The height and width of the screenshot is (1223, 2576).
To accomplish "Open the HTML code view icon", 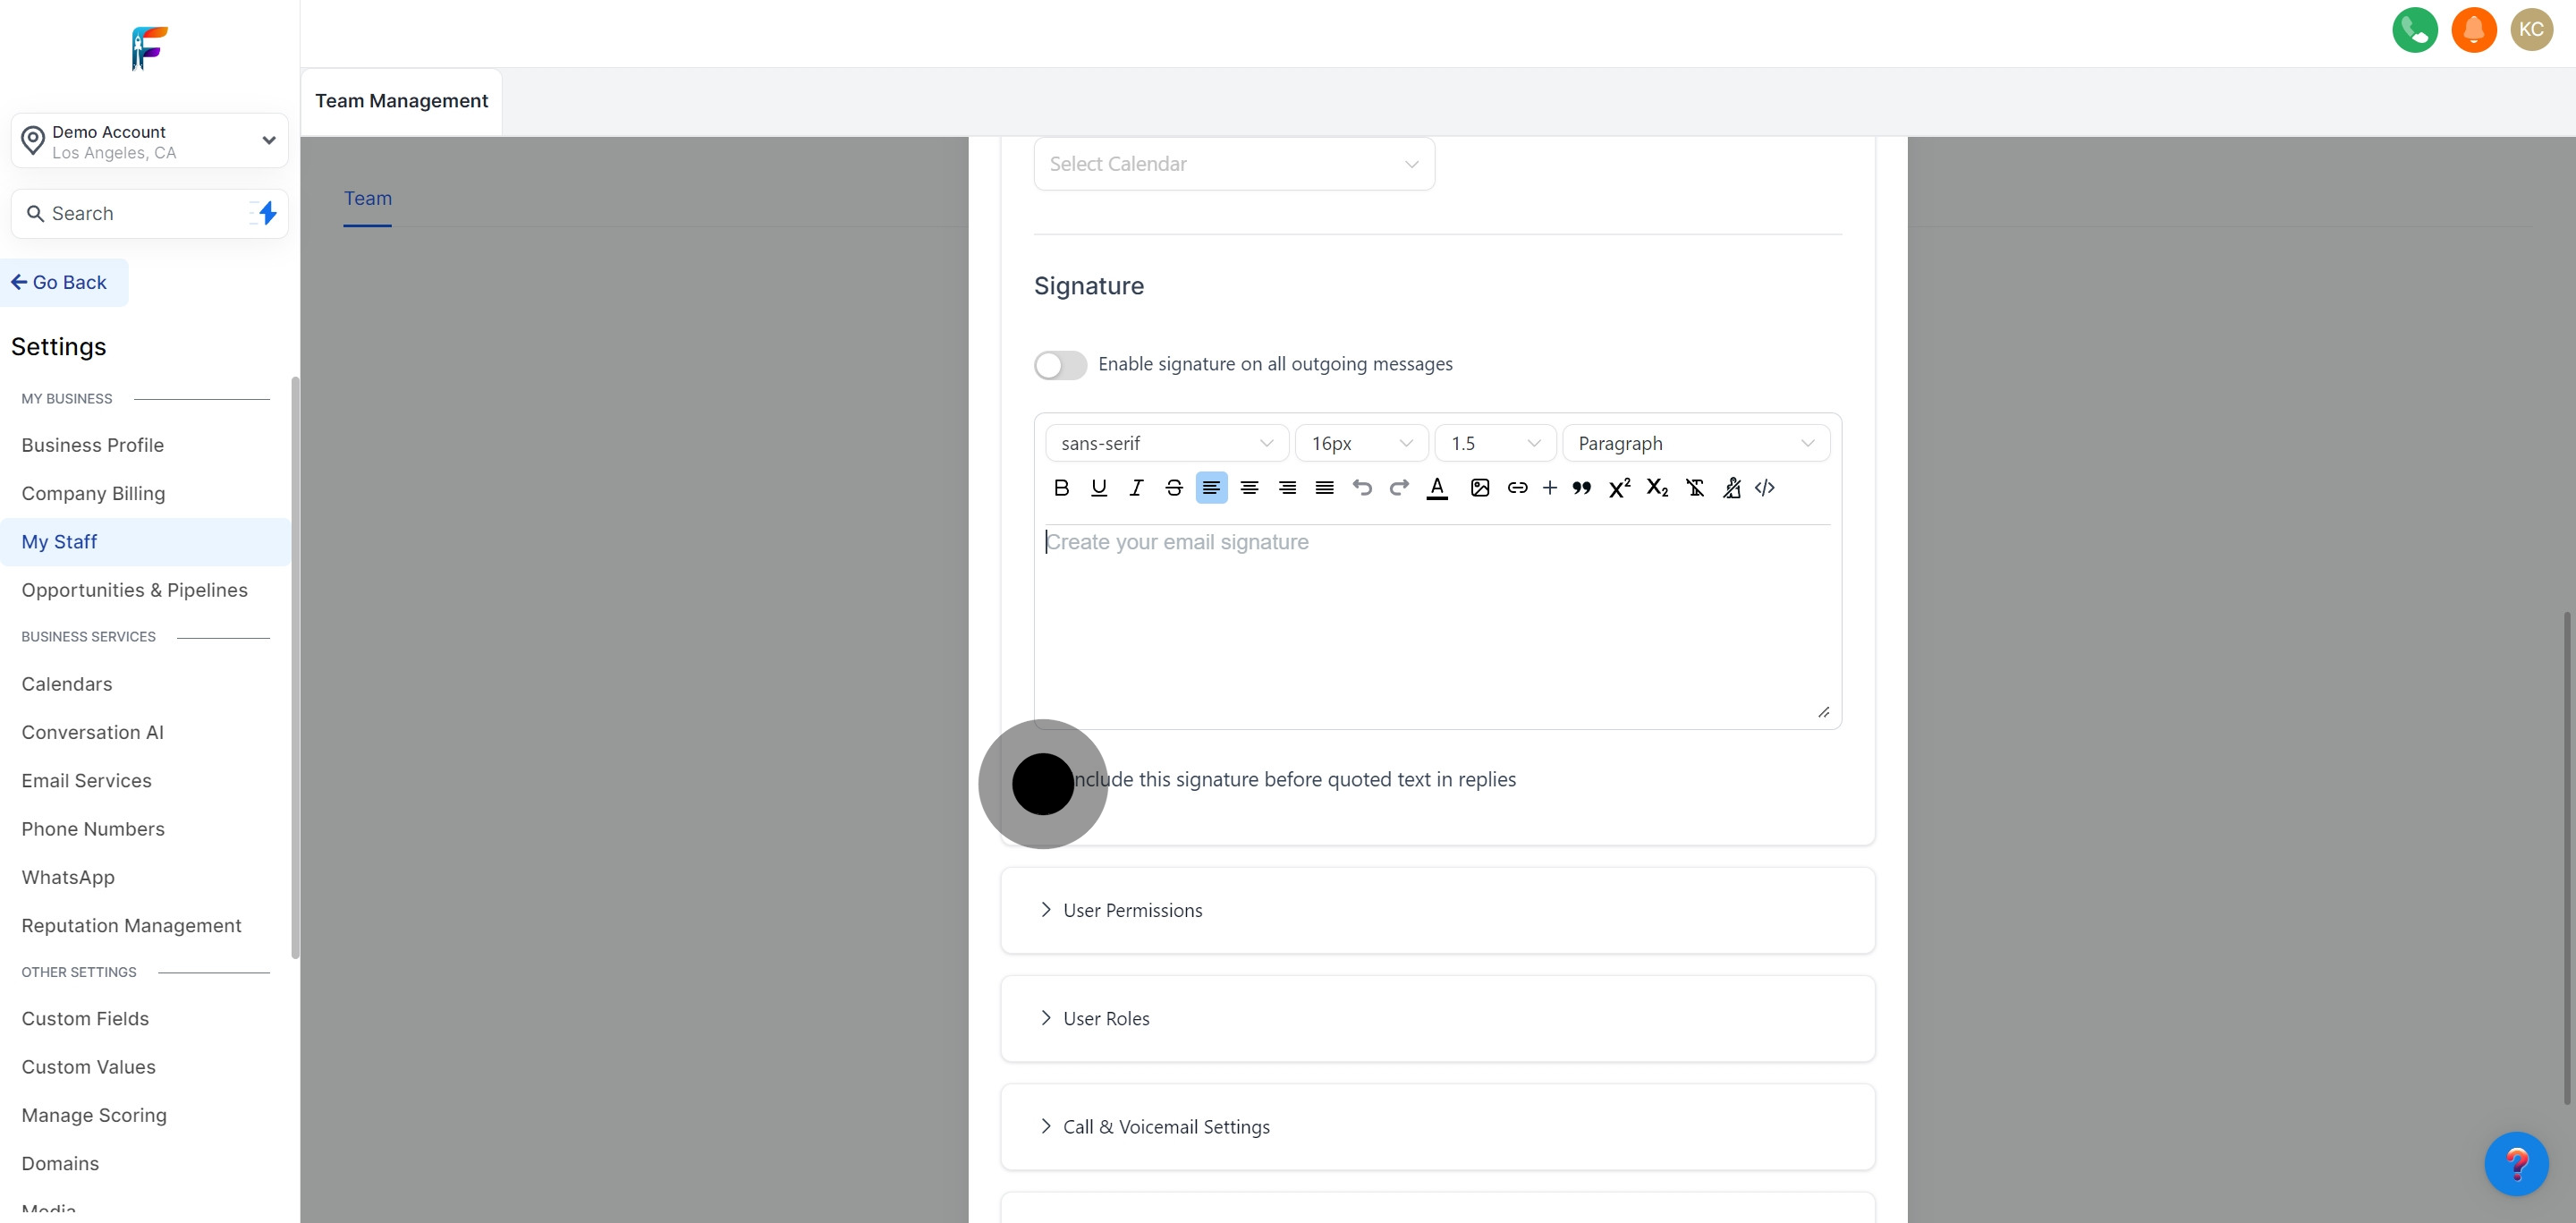I will tap(1765, 488).
